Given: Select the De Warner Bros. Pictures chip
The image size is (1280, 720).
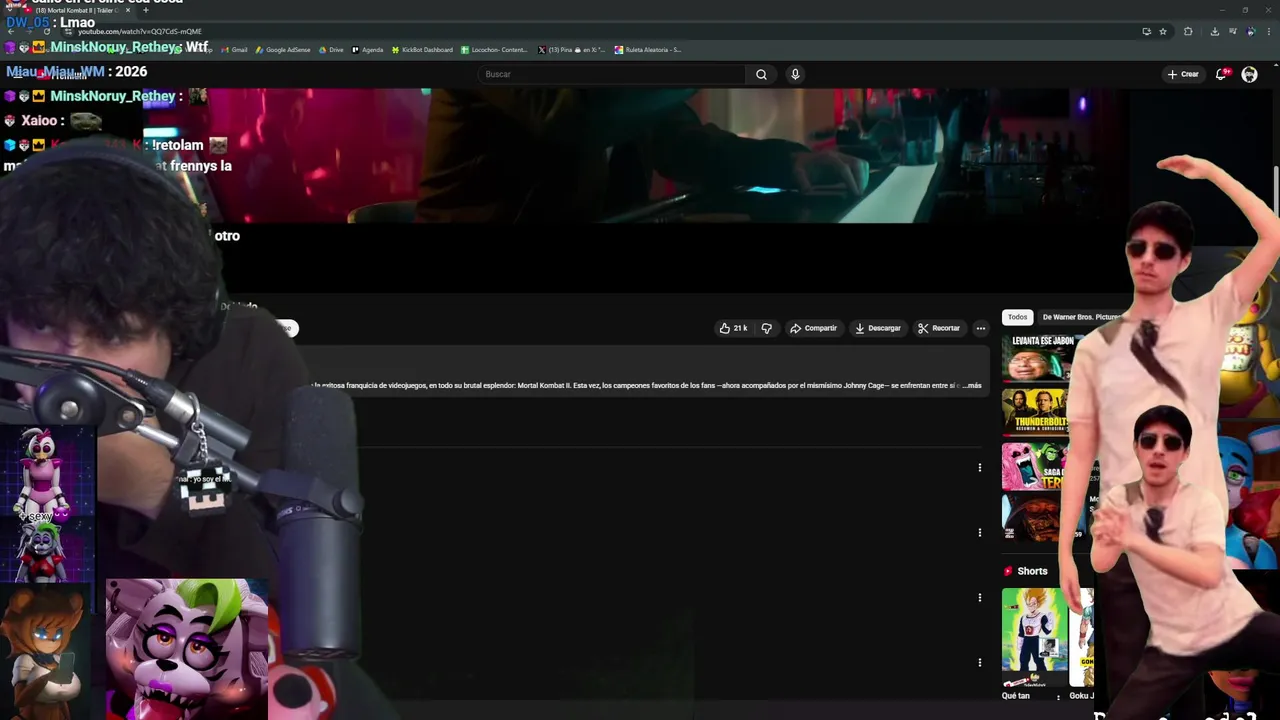Looking at the screenshot, I should 1081,317.
